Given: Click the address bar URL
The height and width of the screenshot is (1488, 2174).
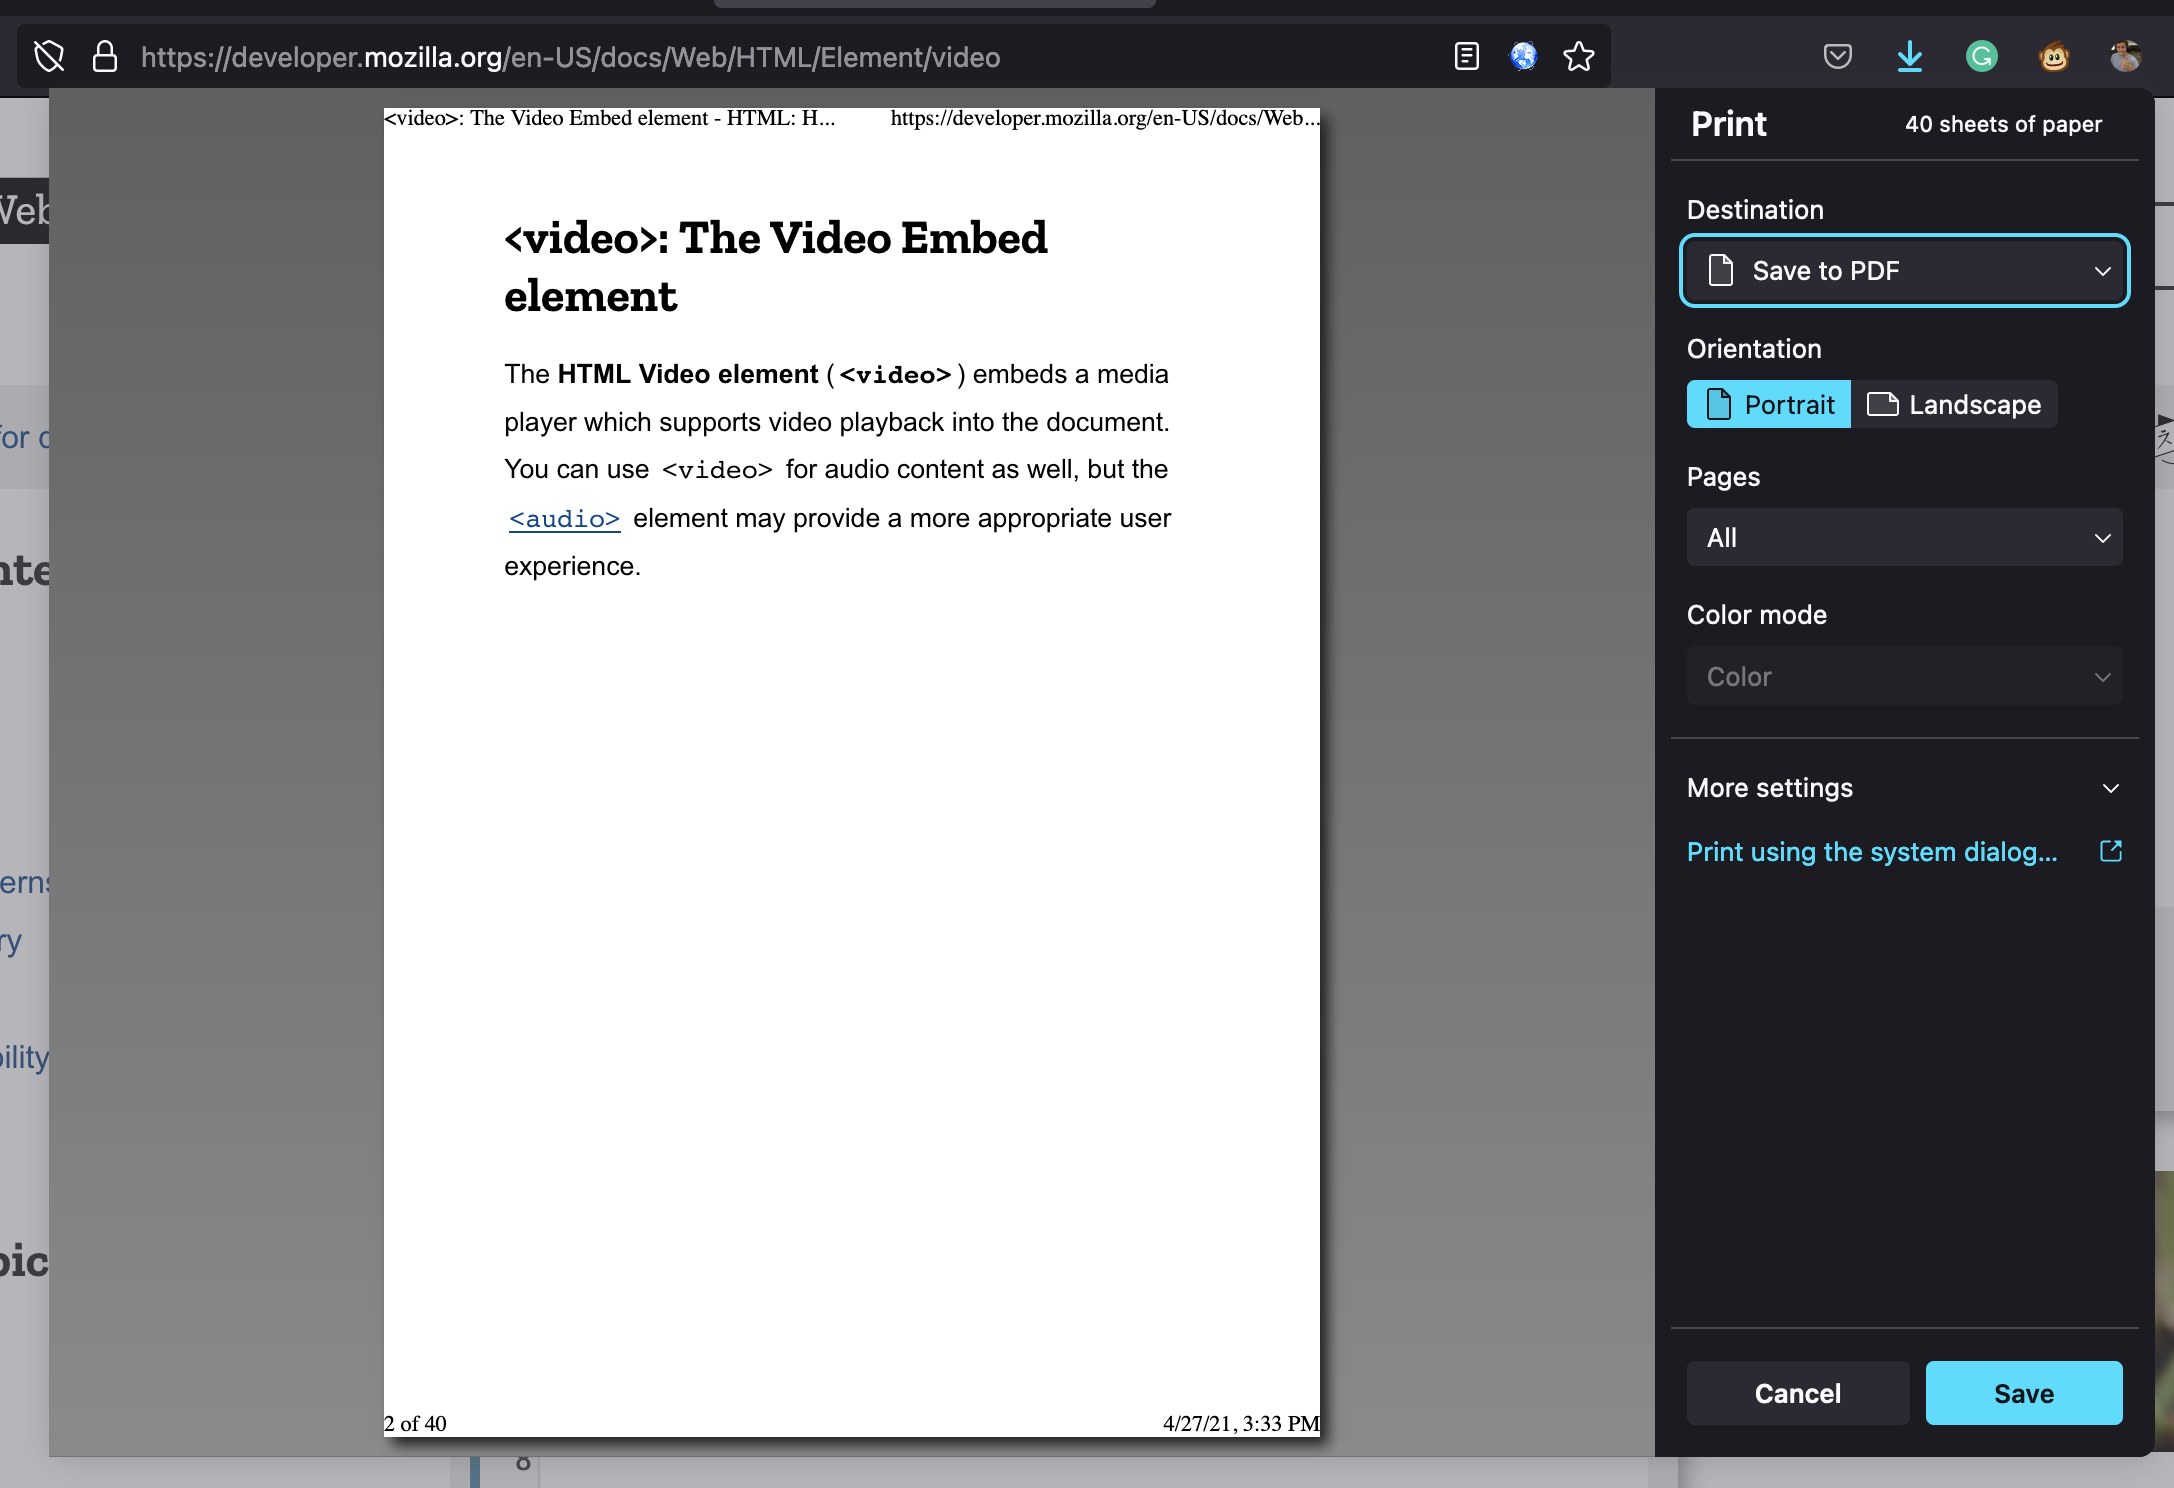Looking at the screenshot, I should tap(570, 57).
